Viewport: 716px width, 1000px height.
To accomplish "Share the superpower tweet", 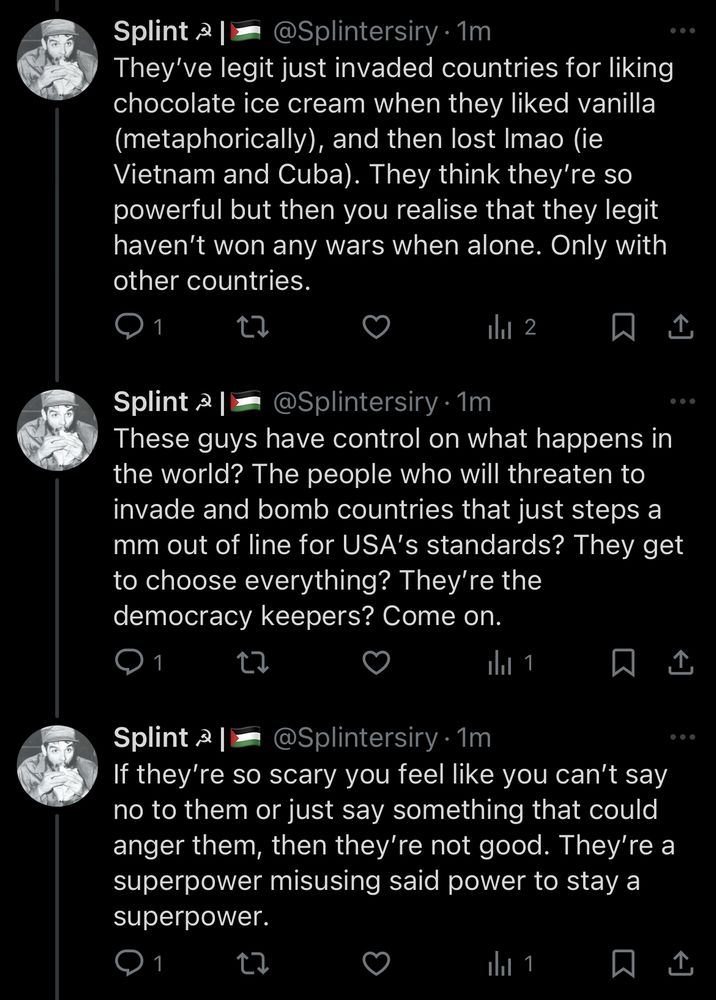I will [680, 962].
